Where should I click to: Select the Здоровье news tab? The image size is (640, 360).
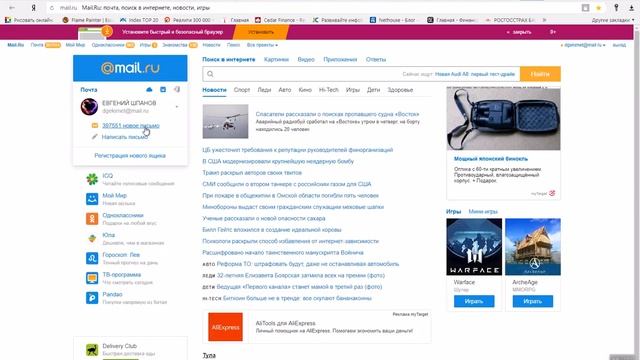tap(400, 90)
